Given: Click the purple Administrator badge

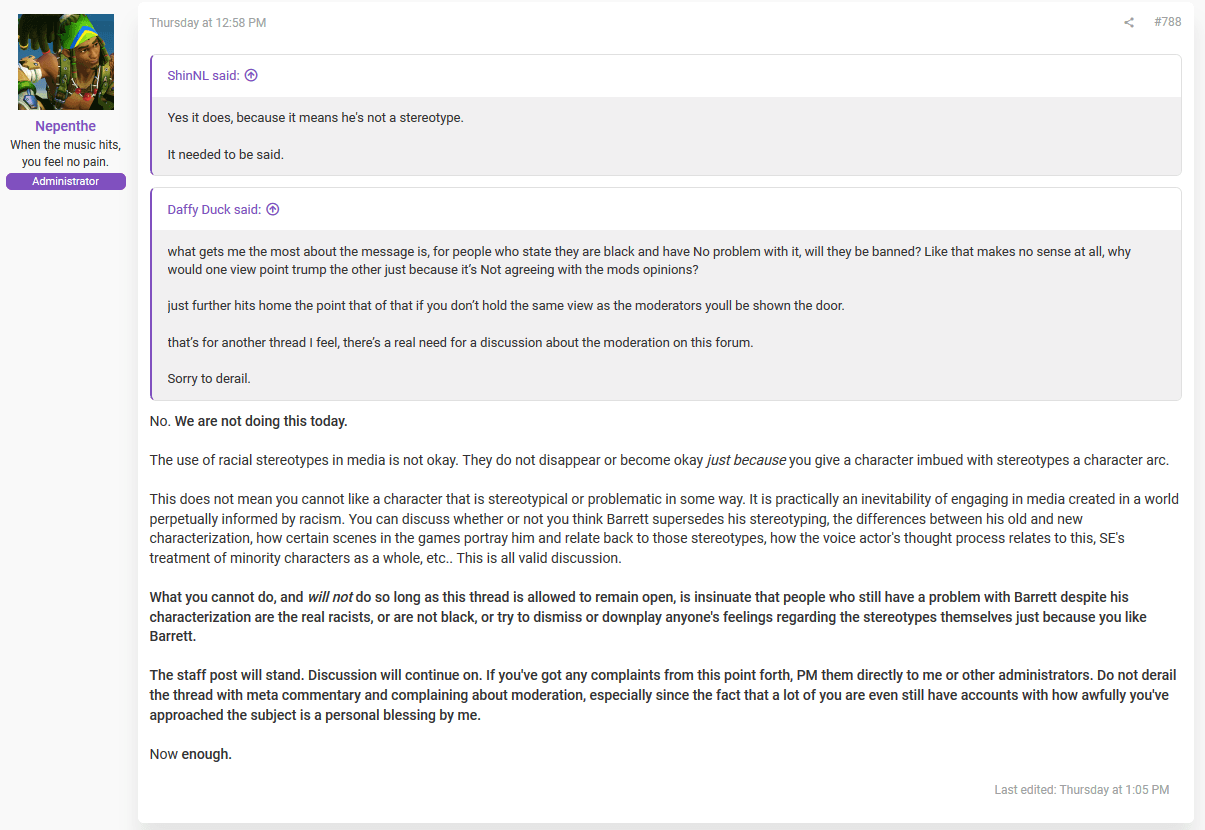Looking at the screenshot, I should (x=66, y=181).
